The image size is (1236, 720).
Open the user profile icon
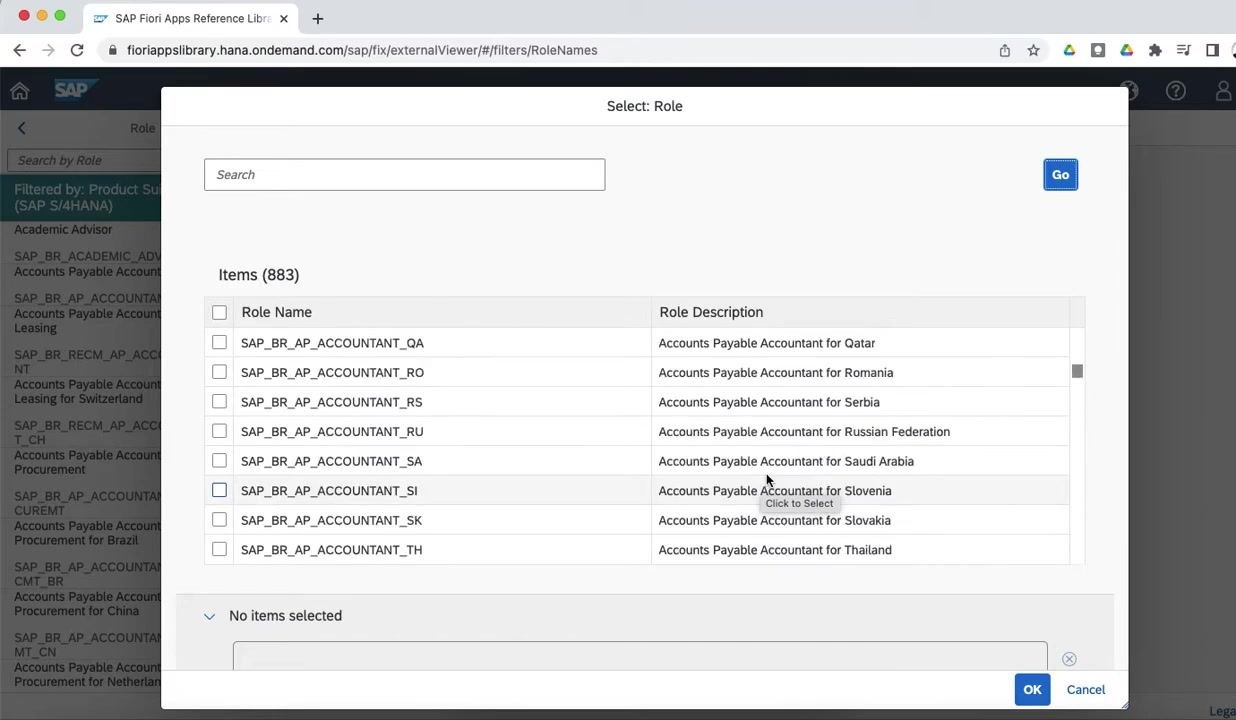click(1224, 91)
